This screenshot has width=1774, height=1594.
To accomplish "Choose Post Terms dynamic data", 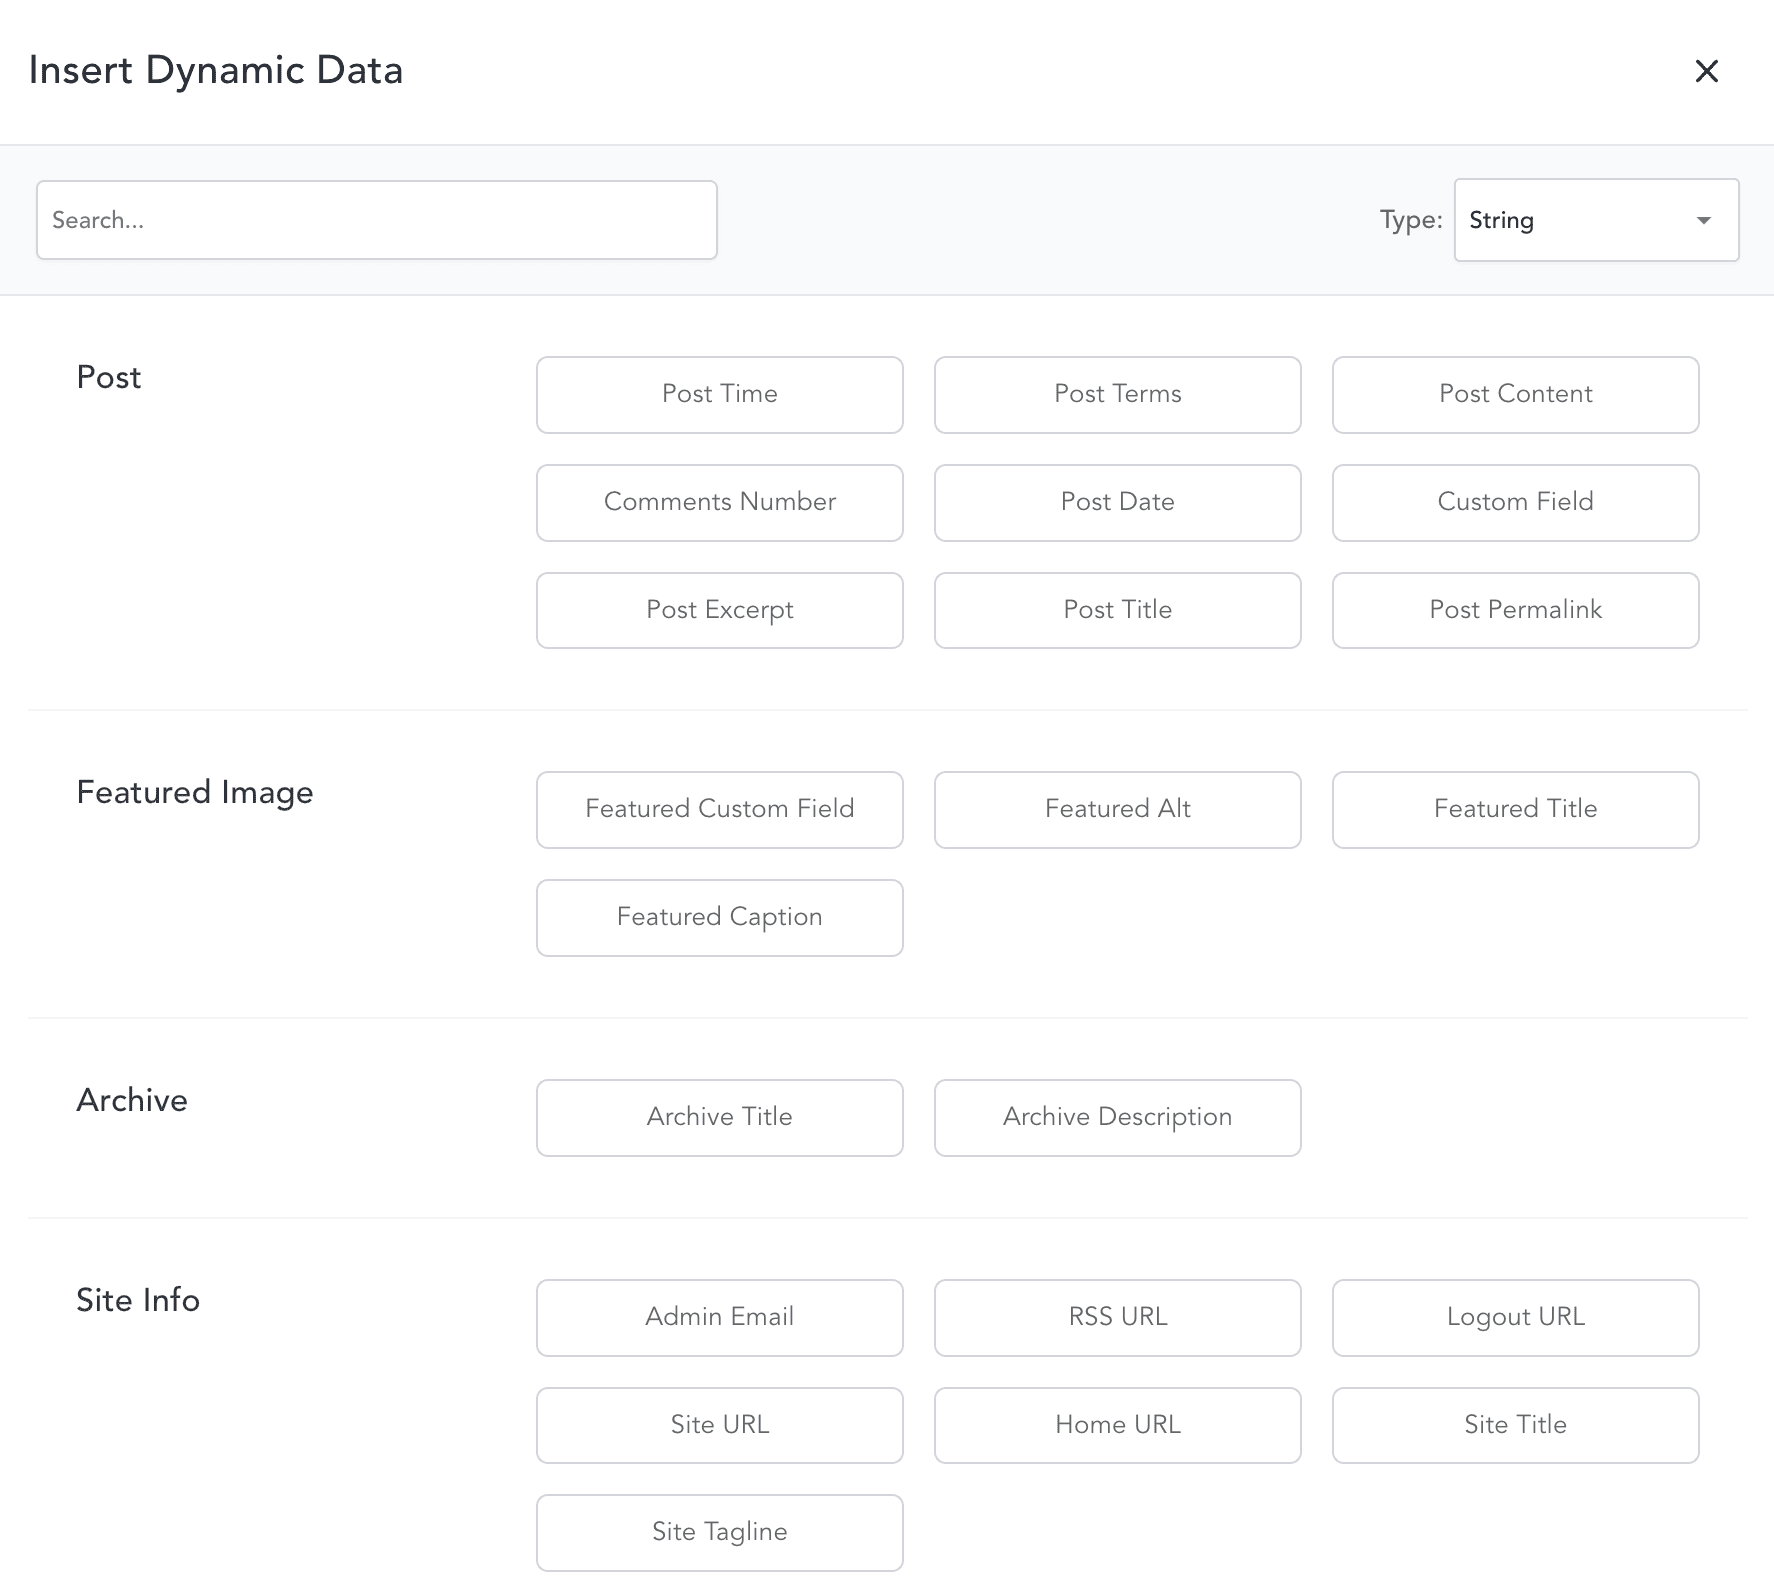I will point(1117,394).
